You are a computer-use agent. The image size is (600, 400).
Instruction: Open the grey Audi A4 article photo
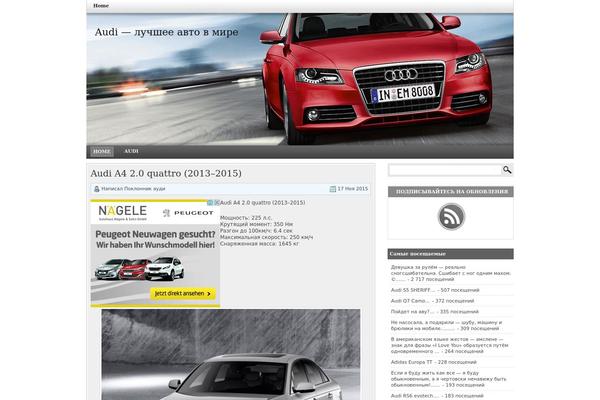click(x=231, y=354)
